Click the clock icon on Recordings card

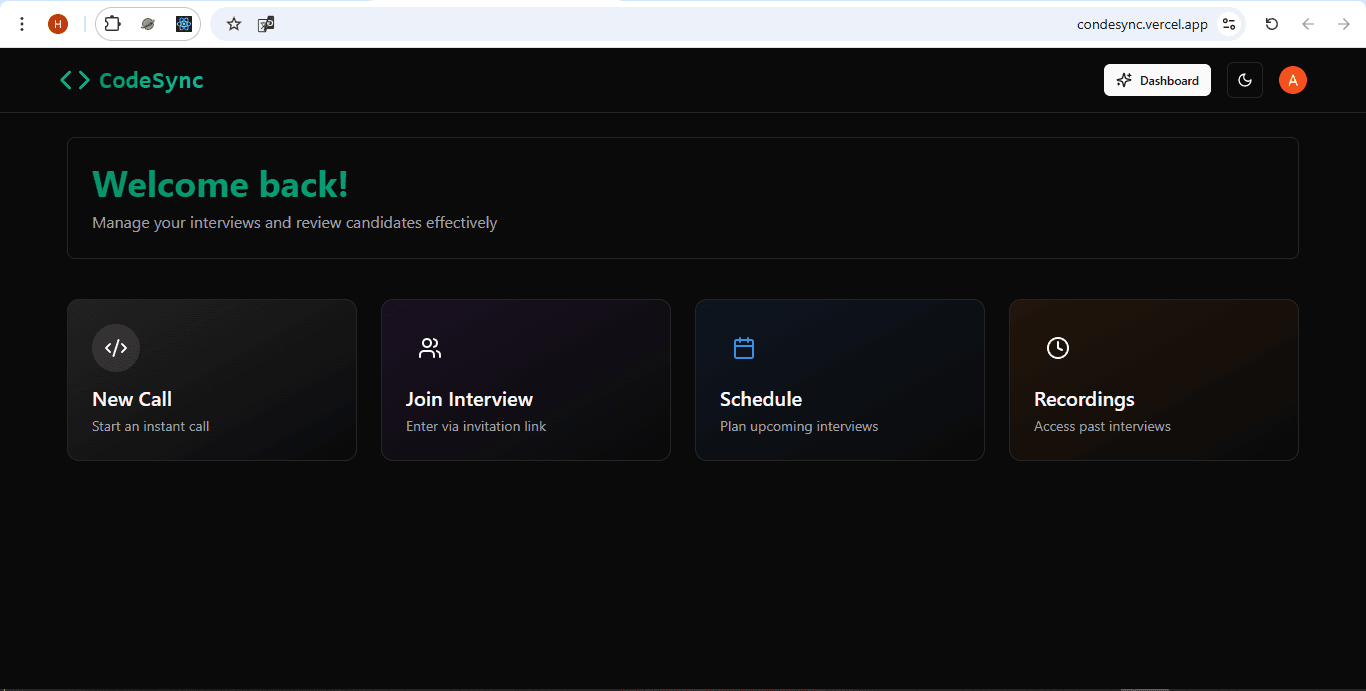point(1058,348)
